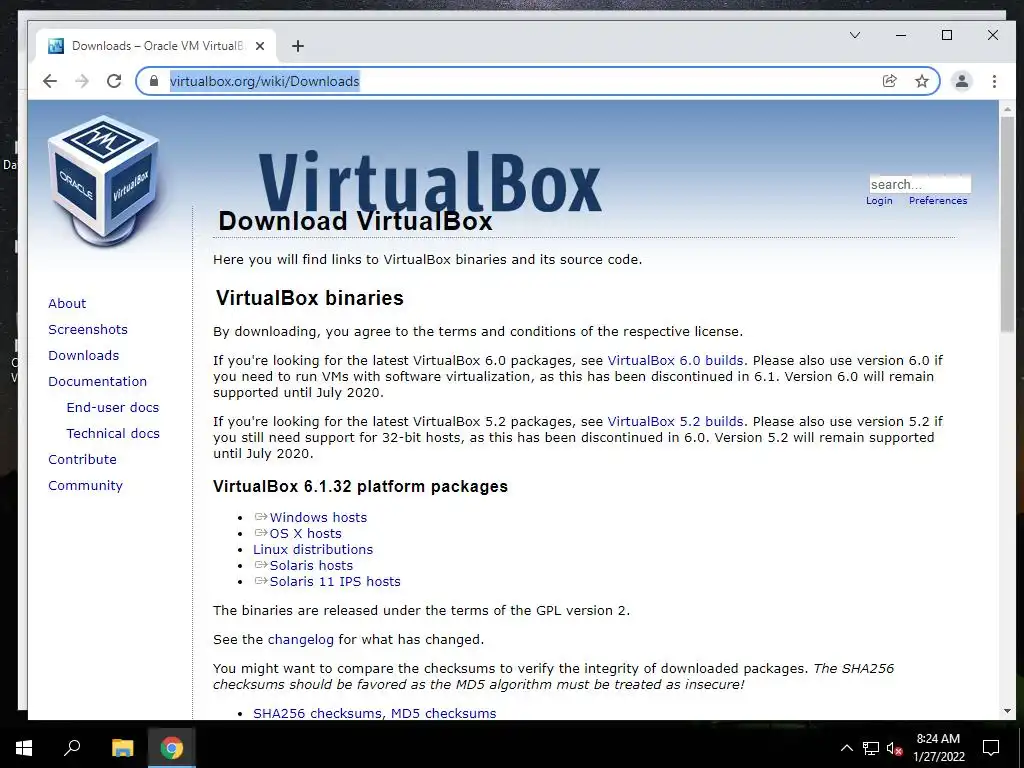Go to Contribute in the sidebar
This screenshot has height=768, width=1024.
click(x=82, y=460)
